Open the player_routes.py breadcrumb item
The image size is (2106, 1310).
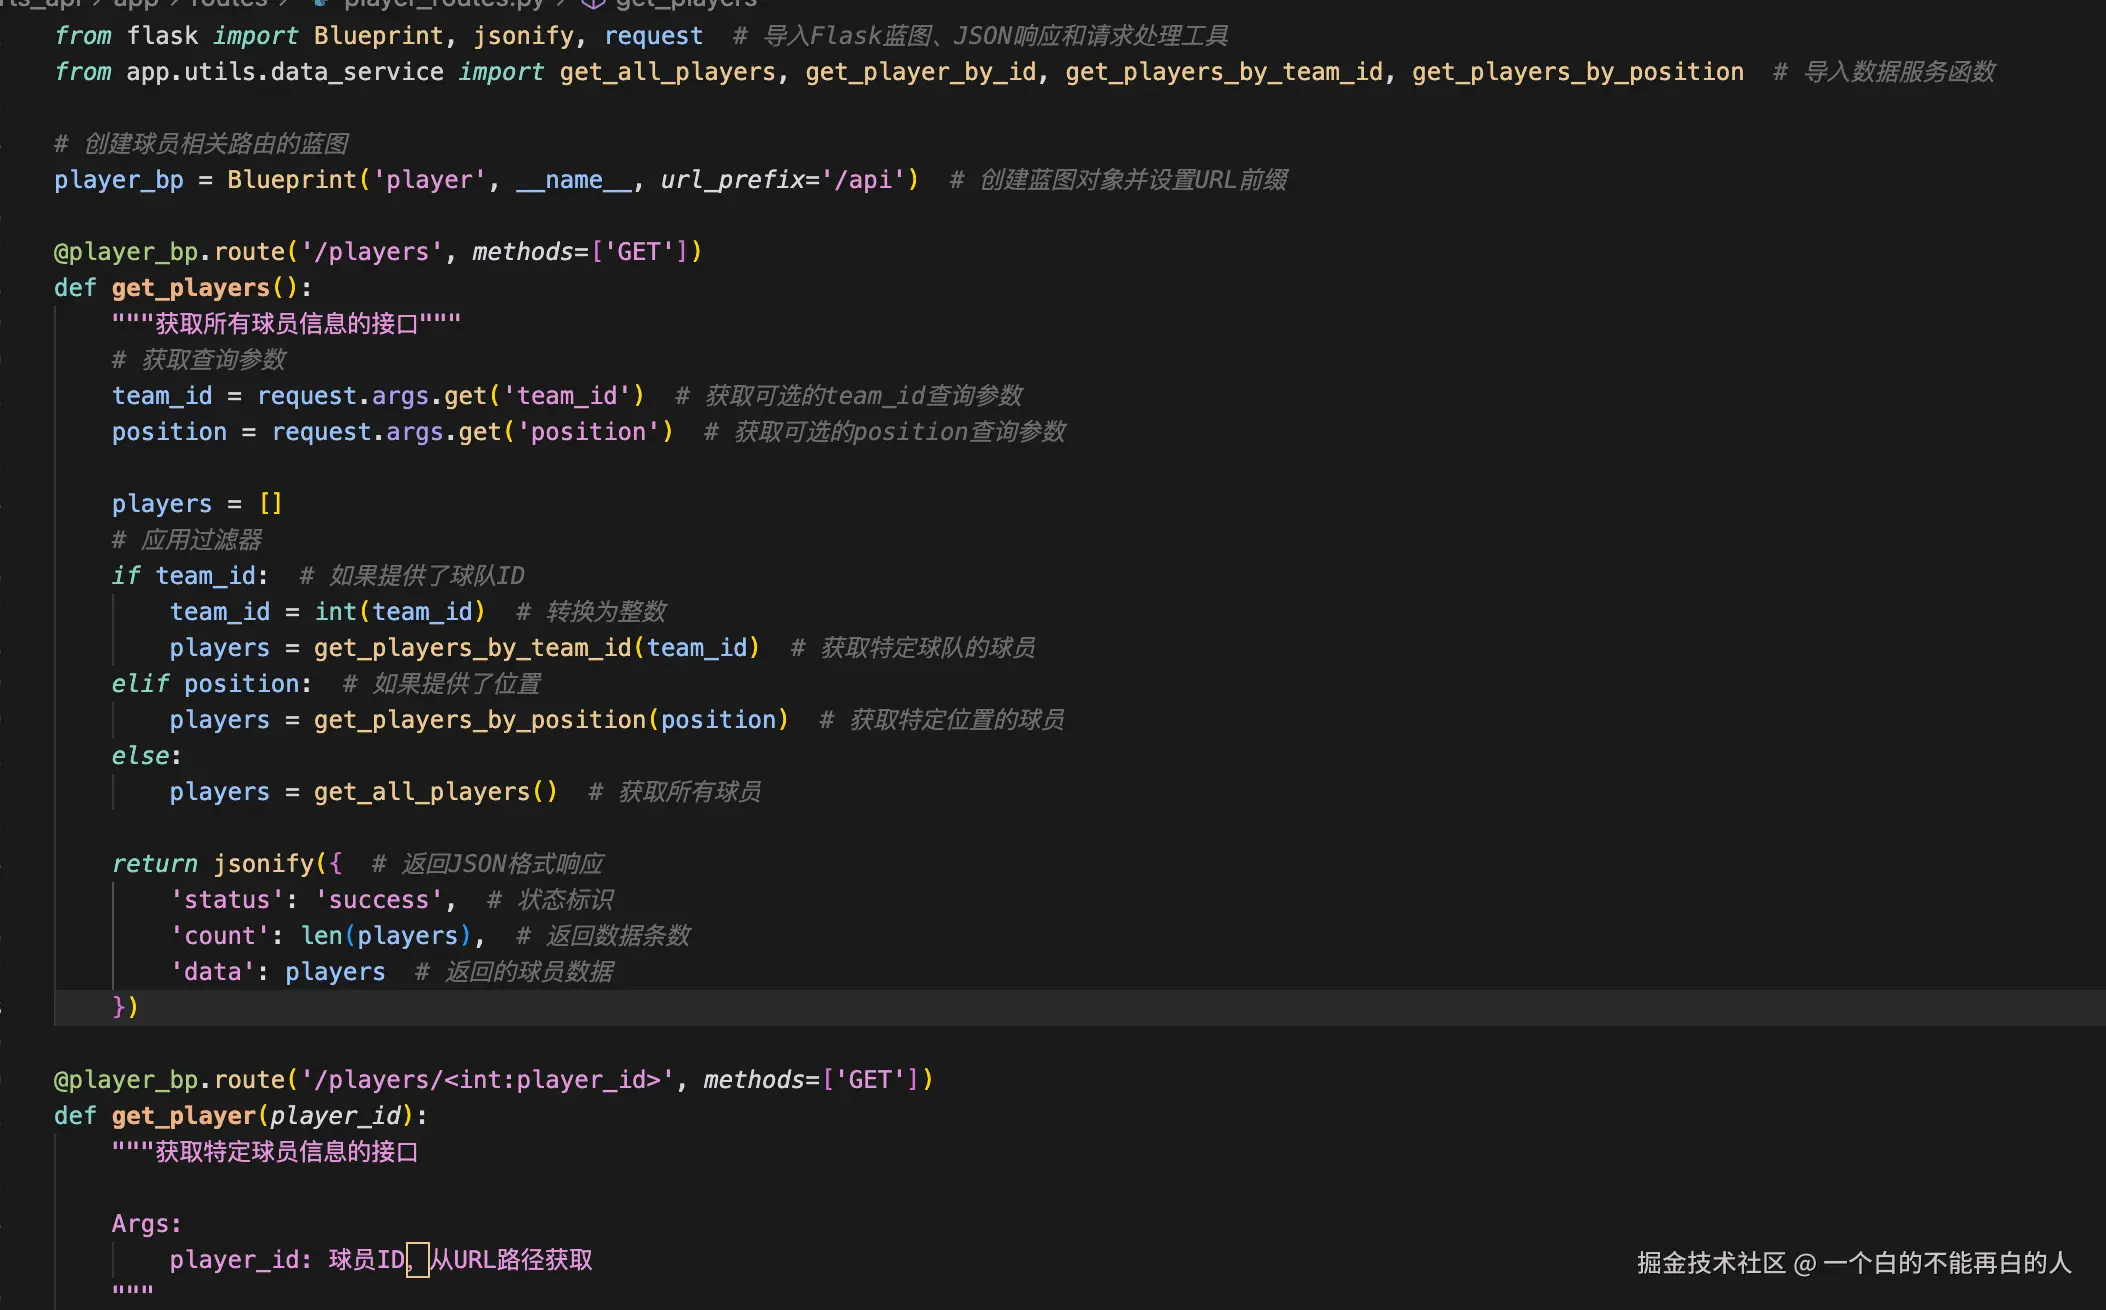tap(443, 3)
